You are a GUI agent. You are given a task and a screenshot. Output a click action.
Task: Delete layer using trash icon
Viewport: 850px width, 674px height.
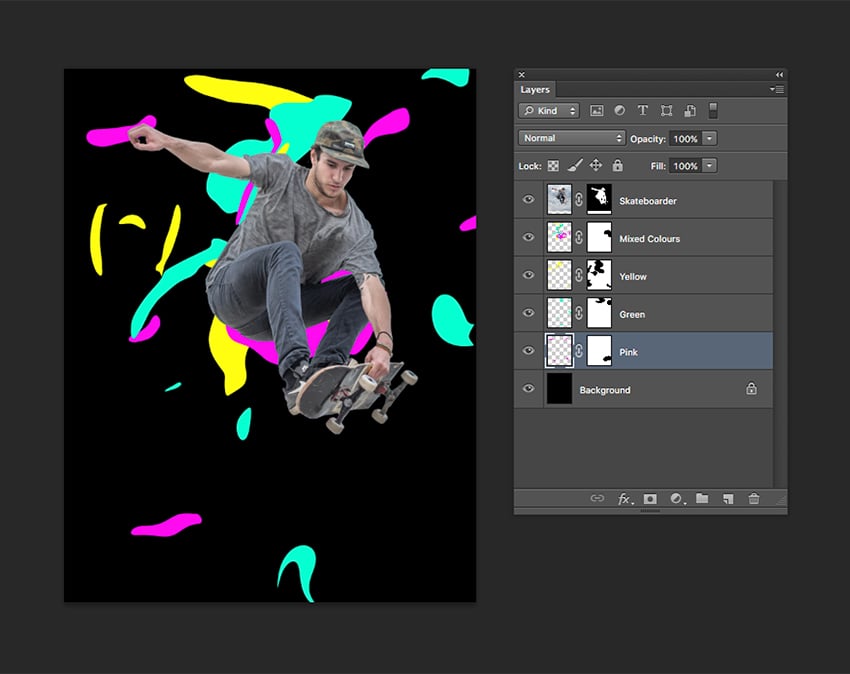coord(754,499)
